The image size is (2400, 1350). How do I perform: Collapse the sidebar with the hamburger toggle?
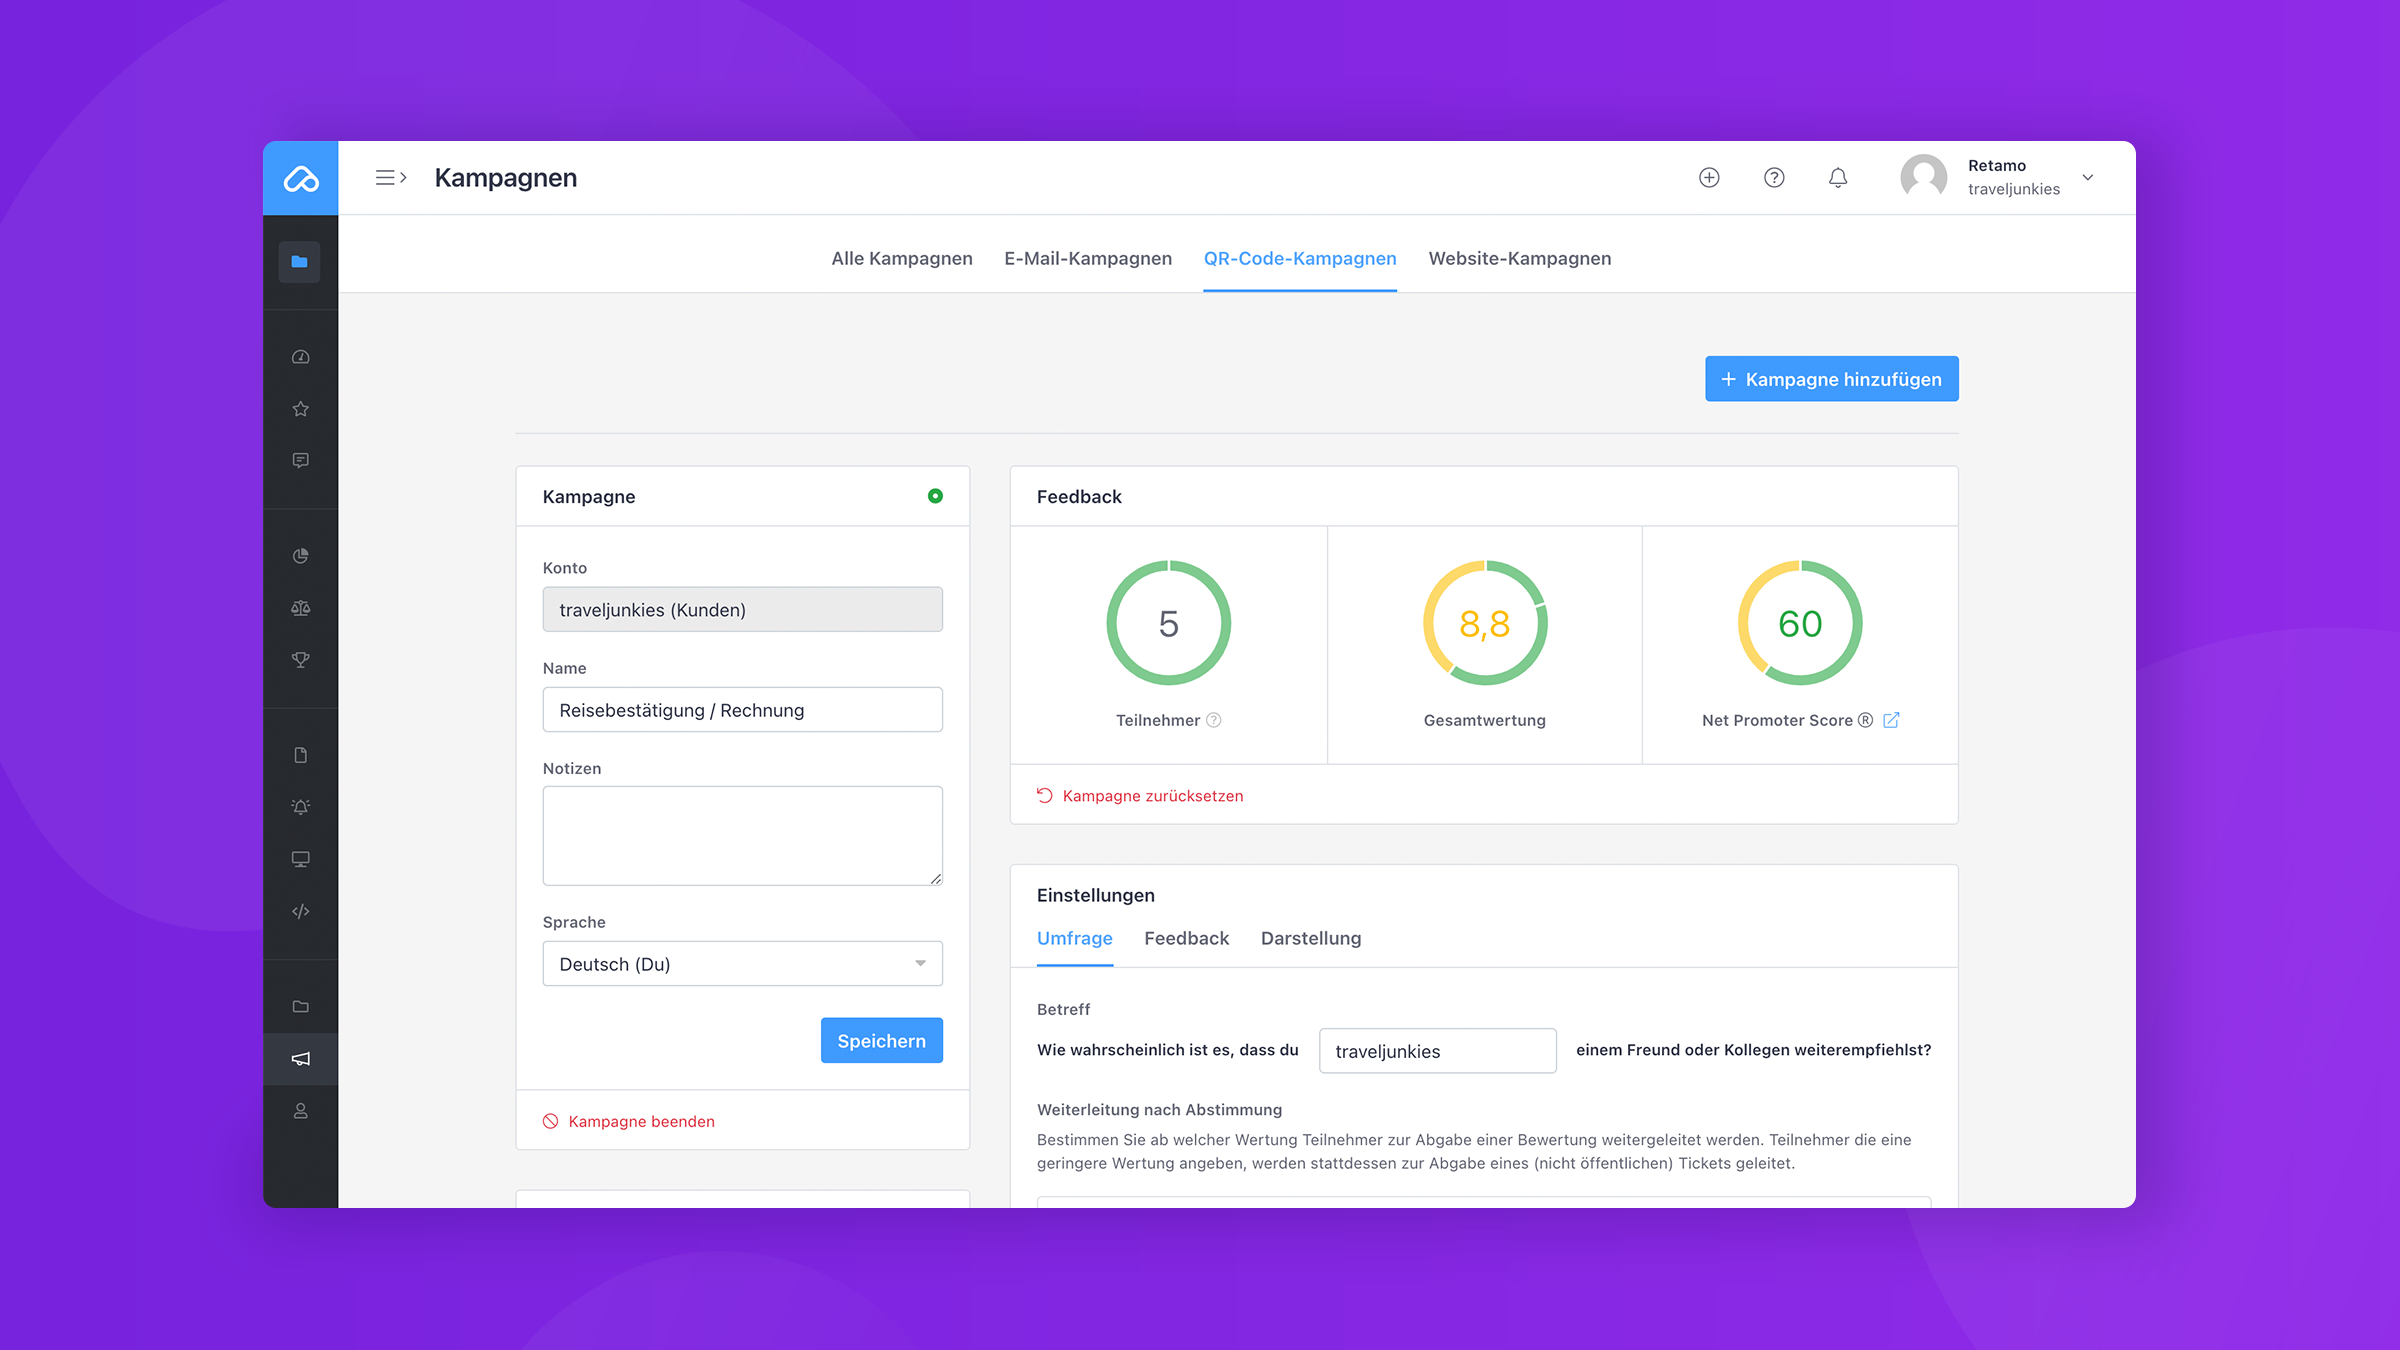(x=390, y=177)
